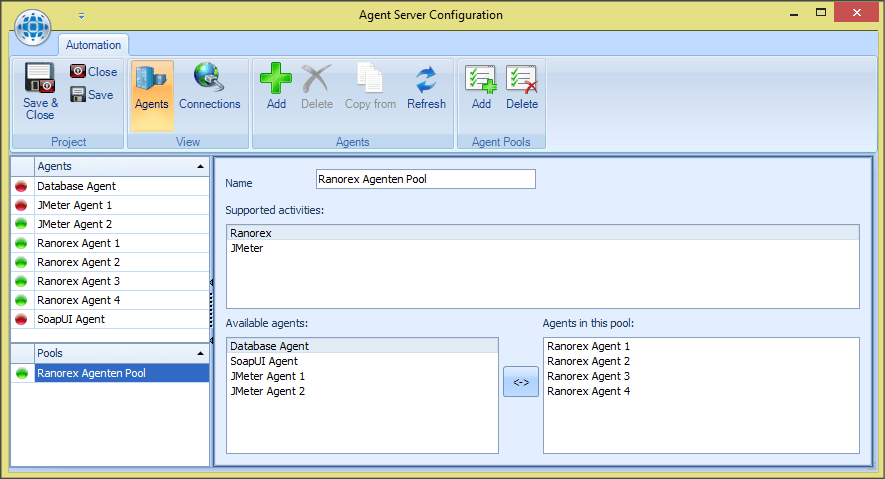Select Ranorex Agent 4 in pool agents
Viewport: 885px width, 479px height.
(701, 391)
